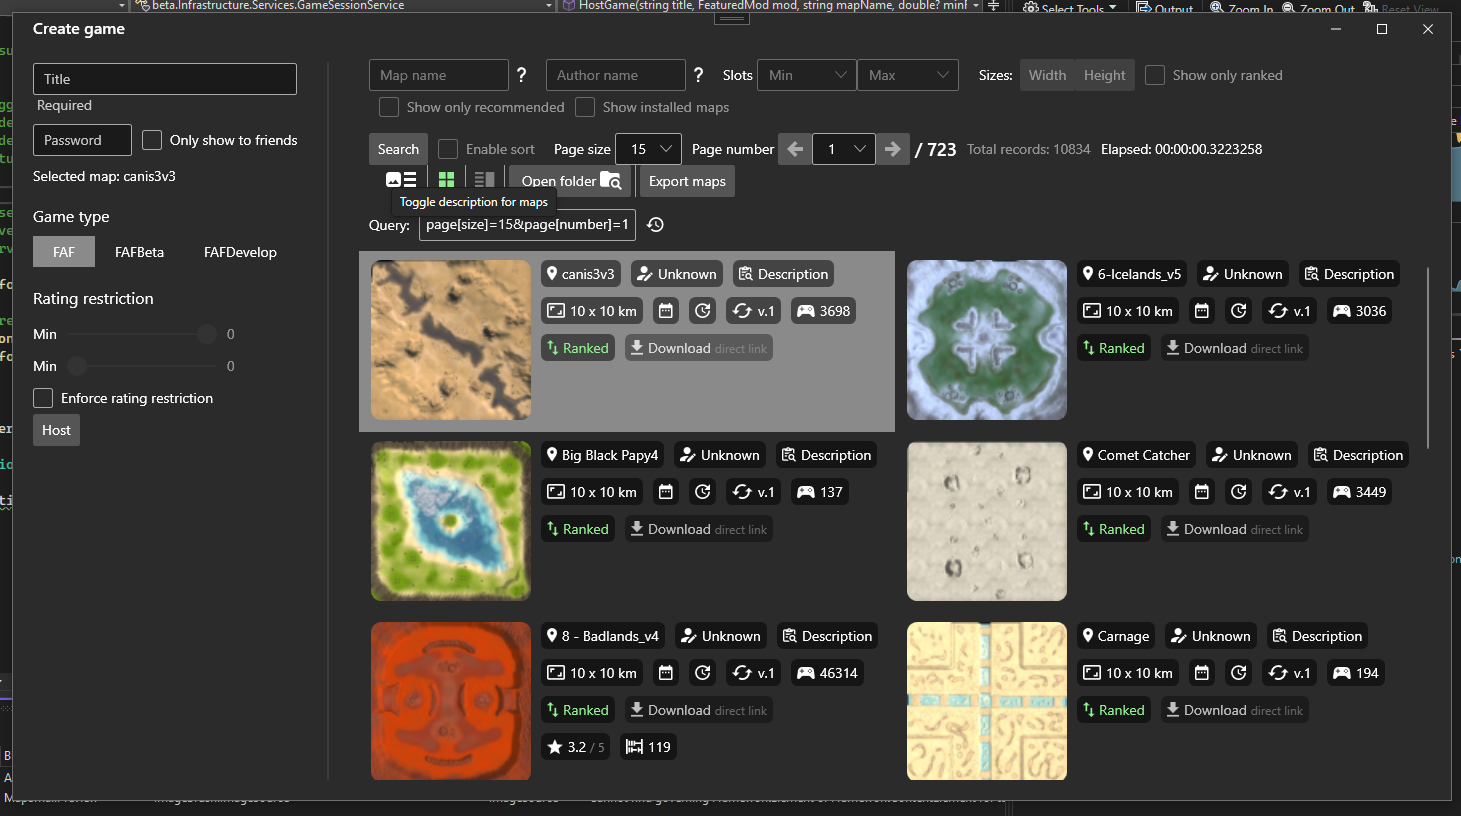Click help question mark after Map name
The height and width of the screenshot is (816, 1461).
point(521,75)
